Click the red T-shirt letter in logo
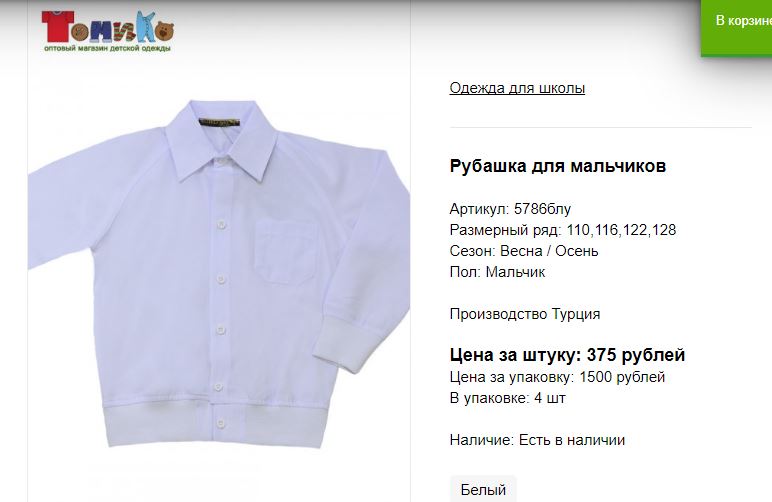The width and height of the screenshot is (772, 502). coord(57,27)
